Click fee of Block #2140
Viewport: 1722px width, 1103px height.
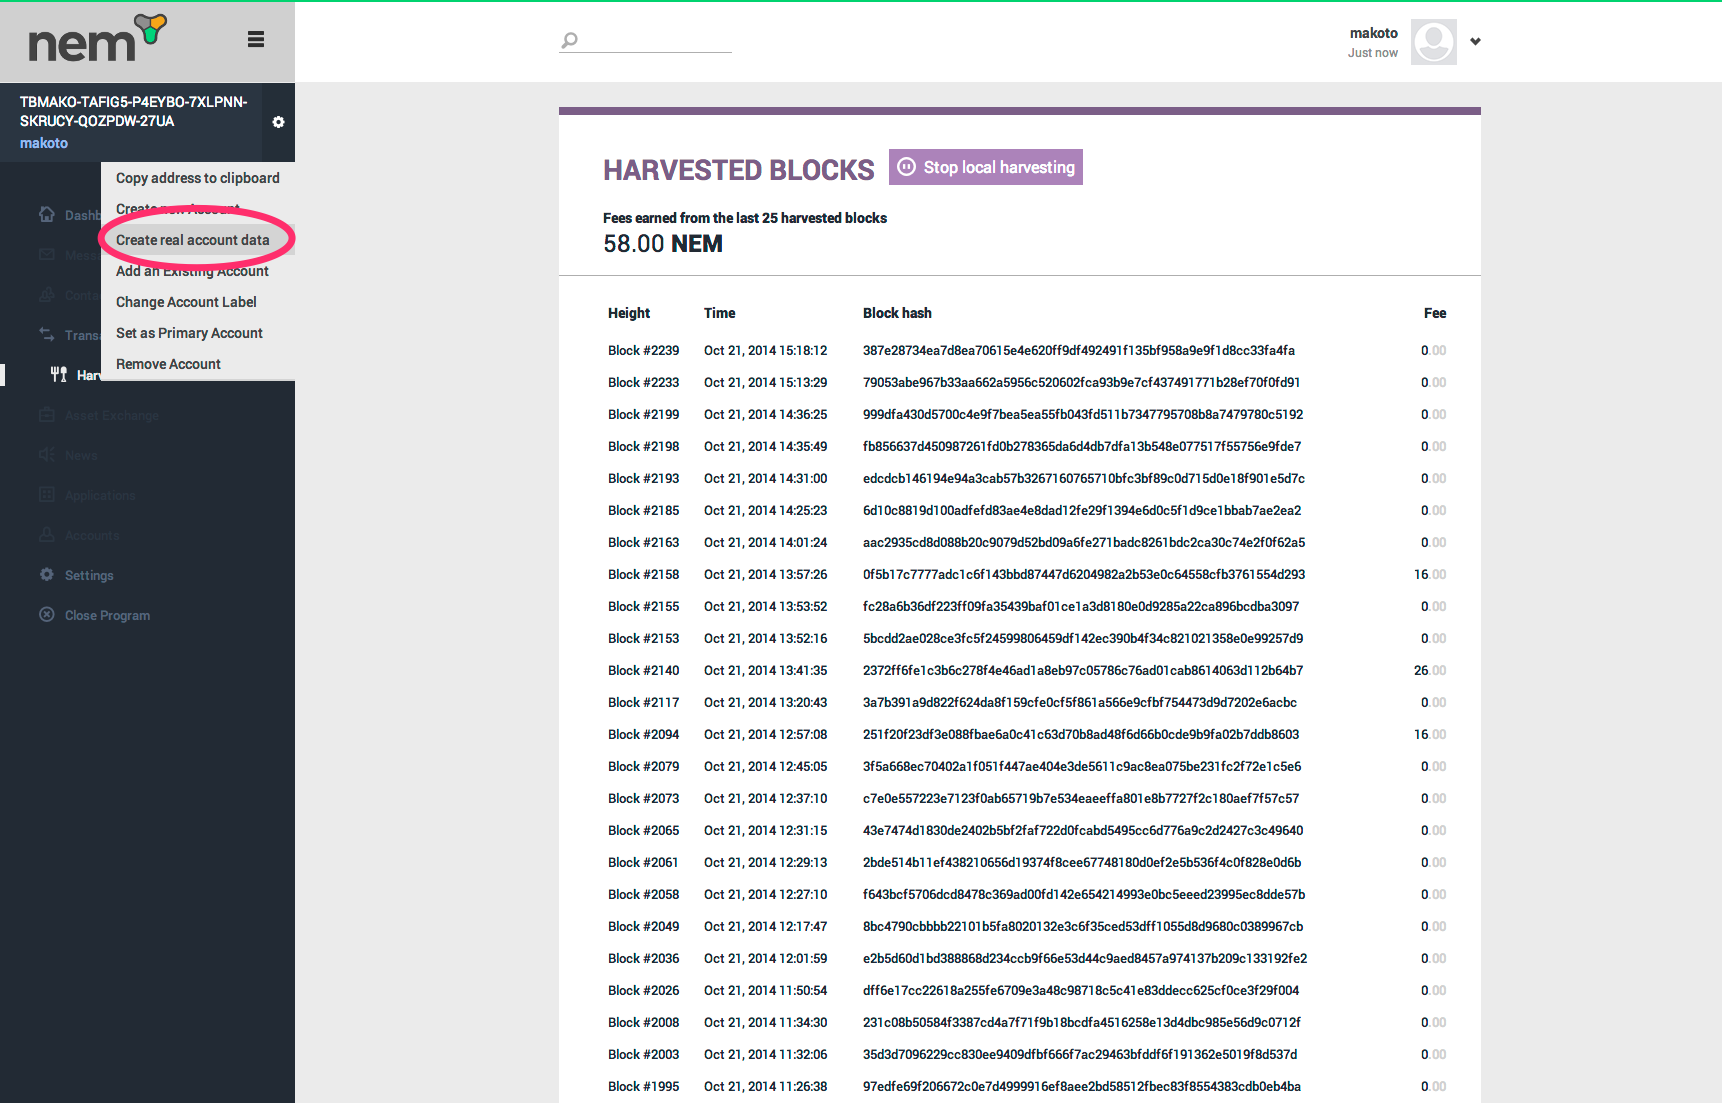coord(1430,670)
